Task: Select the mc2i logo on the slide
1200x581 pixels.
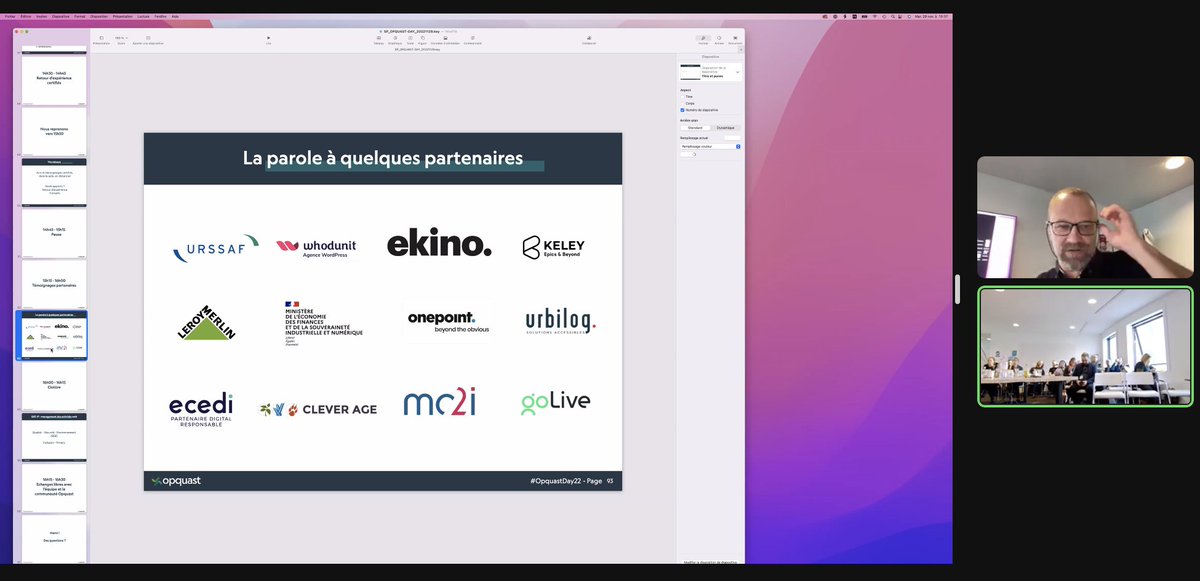Action: point(440,403)
